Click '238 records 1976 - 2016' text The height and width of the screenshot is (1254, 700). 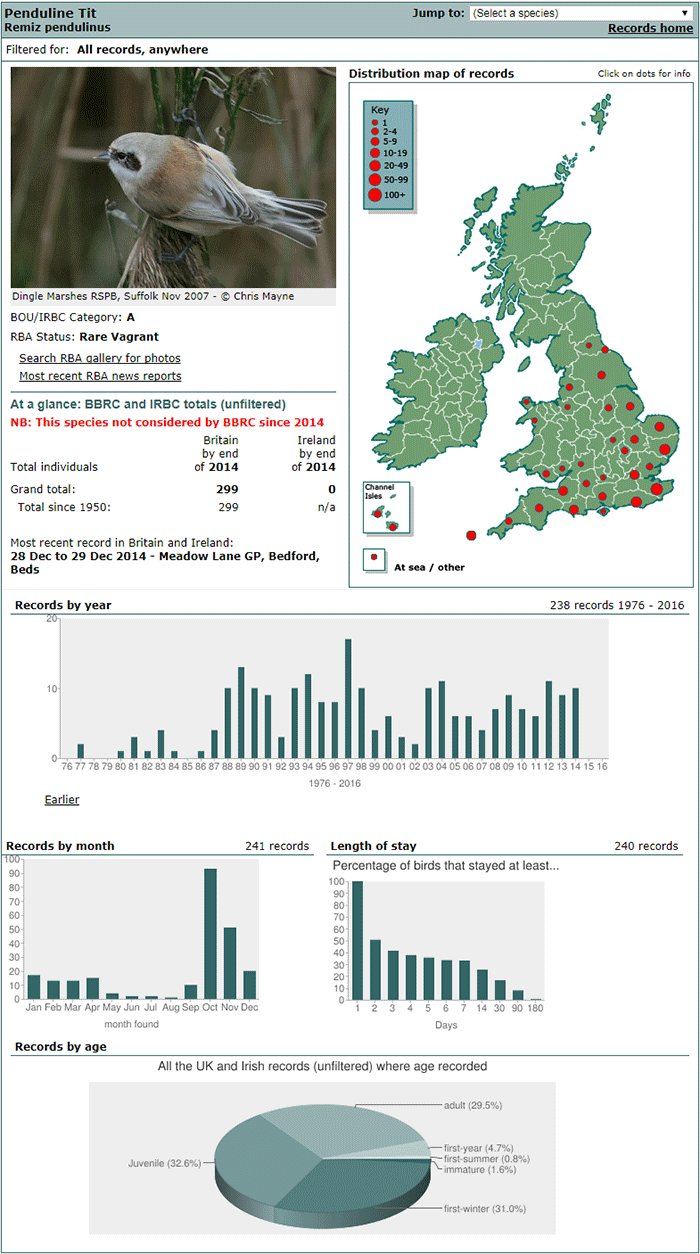coord(618,605)
